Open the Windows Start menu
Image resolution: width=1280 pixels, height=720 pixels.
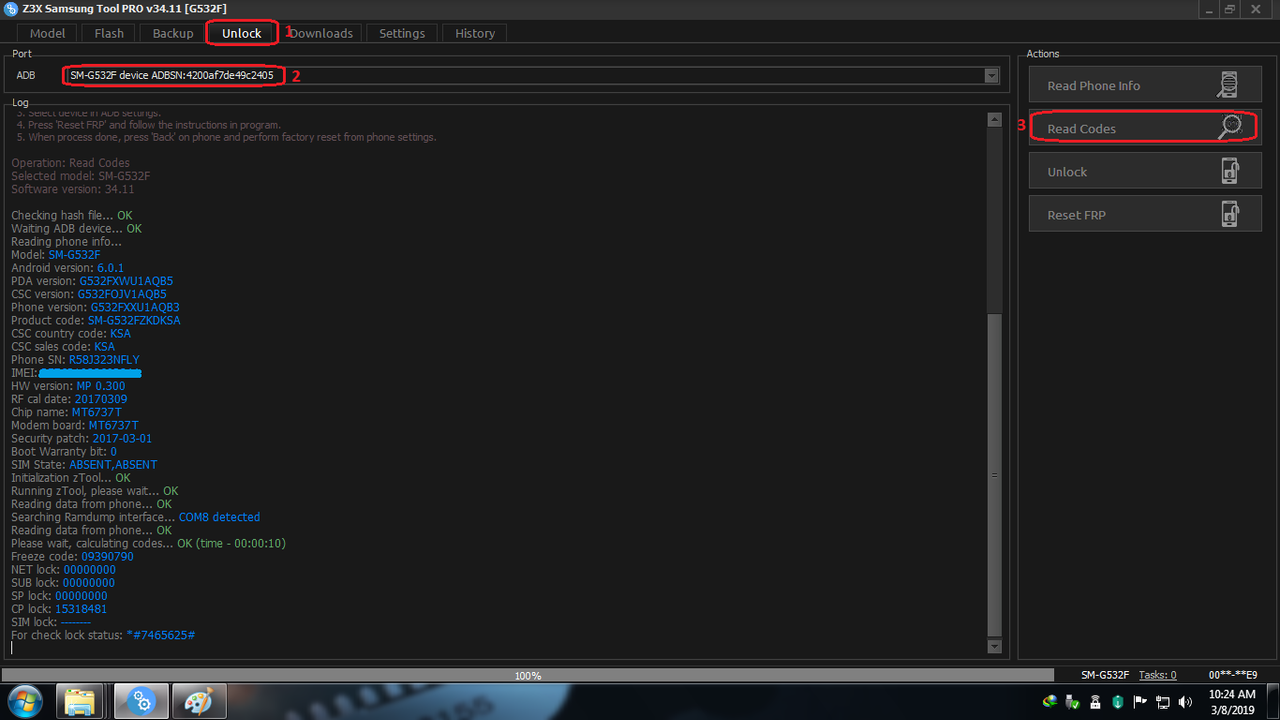24,701
